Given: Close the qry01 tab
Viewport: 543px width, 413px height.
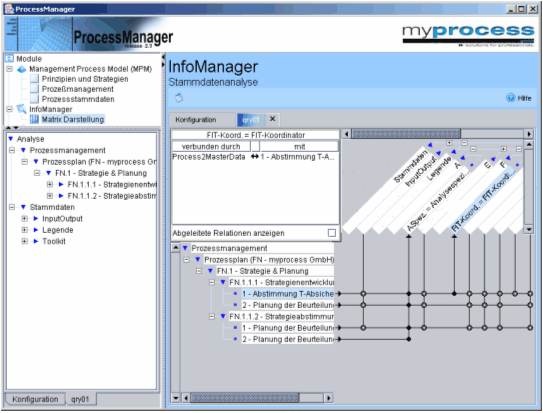Looking at the screenshot, I should [x=273, y=119].
